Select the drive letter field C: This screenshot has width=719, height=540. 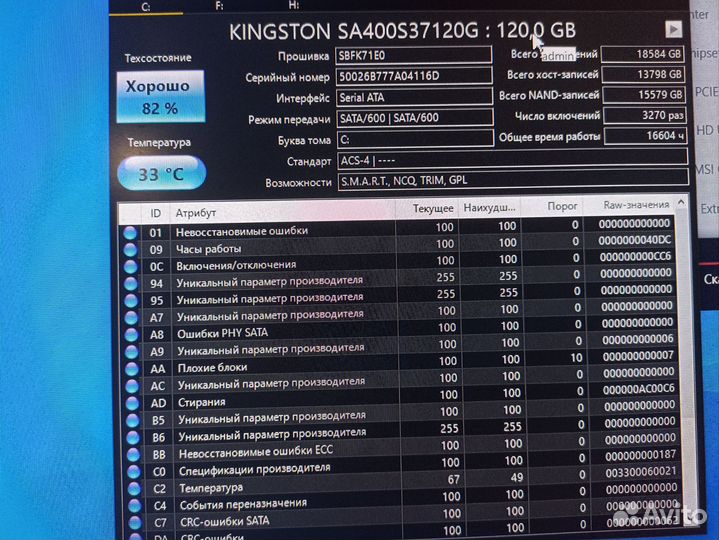click(415, 139)
